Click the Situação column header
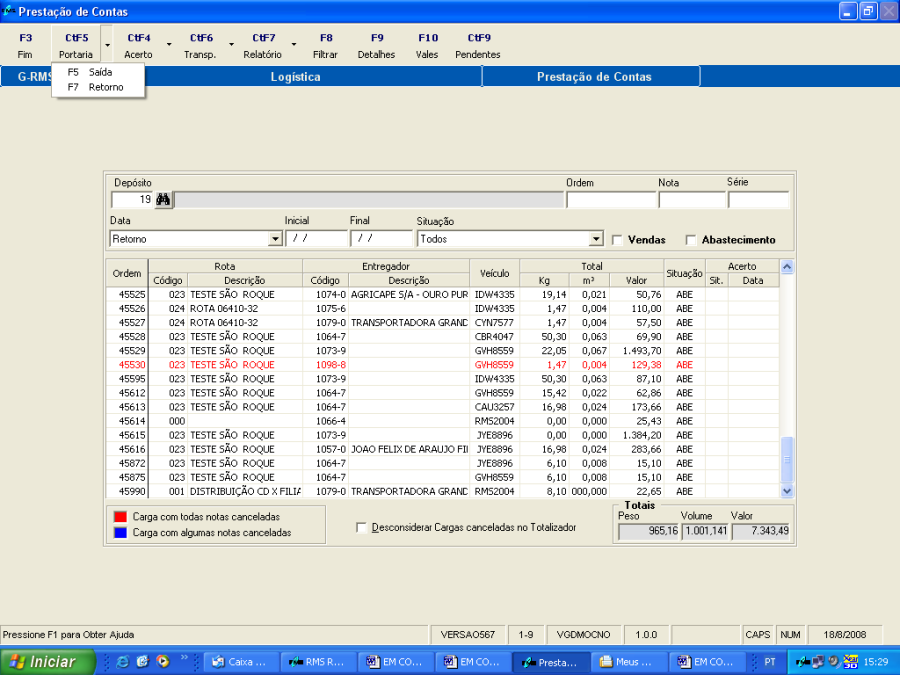900x675 pixels. coord(684,273)
